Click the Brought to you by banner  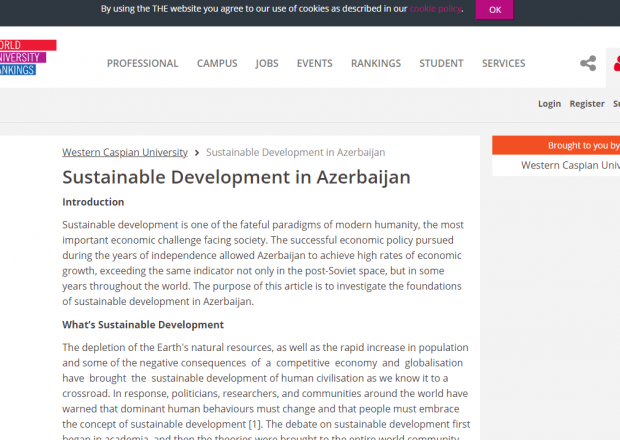click(556, 145)
